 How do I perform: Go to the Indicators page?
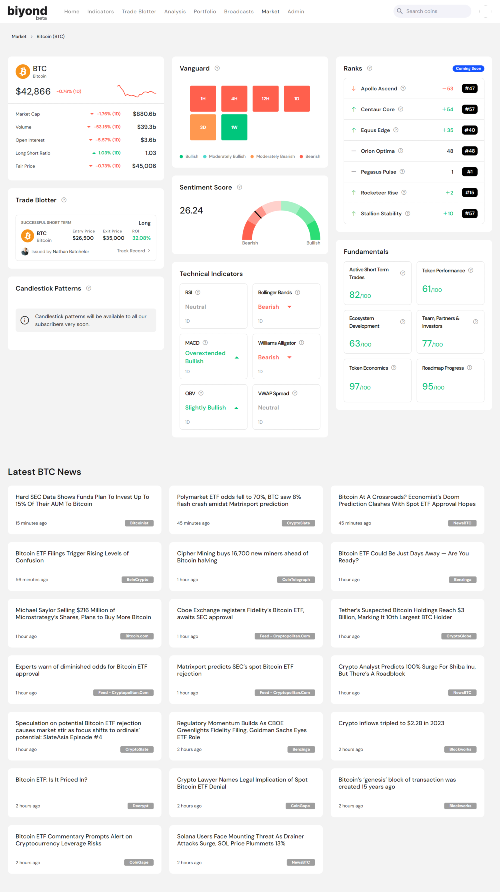tap(101, 11)
